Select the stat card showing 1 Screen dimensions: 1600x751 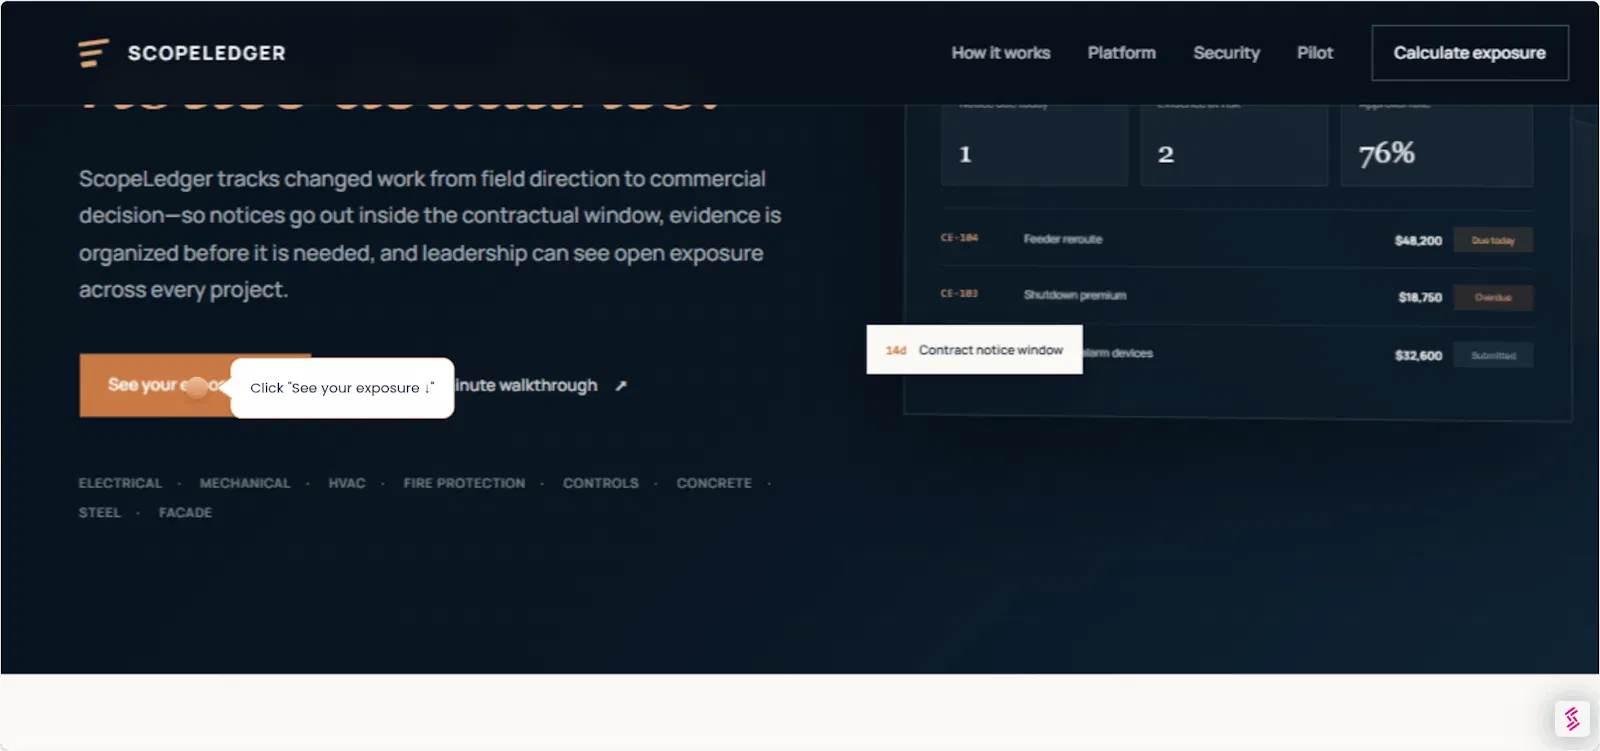tap(1034, 144)
